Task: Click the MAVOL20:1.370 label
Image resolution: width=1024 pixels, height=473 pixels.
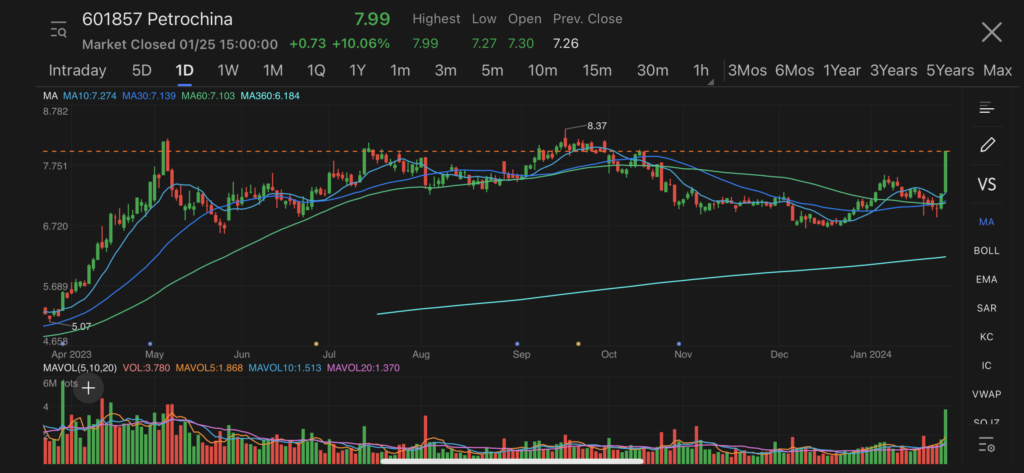Action: coord(363,368)
